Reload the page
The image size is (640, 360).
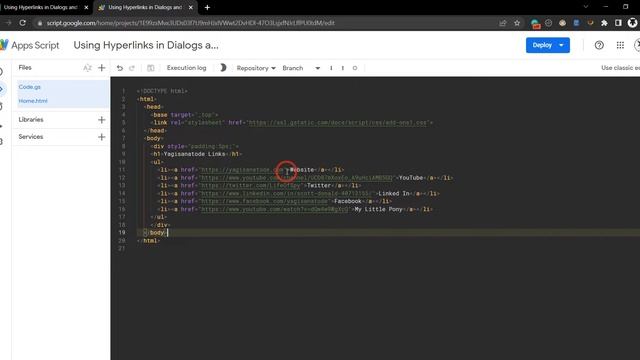[x=22, y=23]
